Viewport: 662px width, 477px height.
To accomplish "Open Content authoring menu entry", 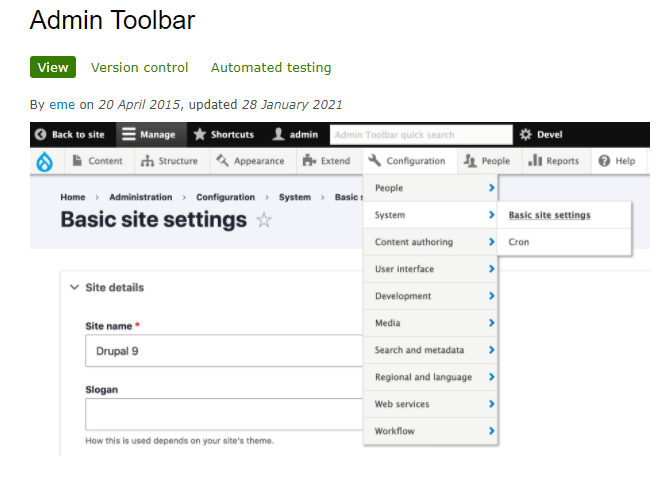I will [430, 242].
